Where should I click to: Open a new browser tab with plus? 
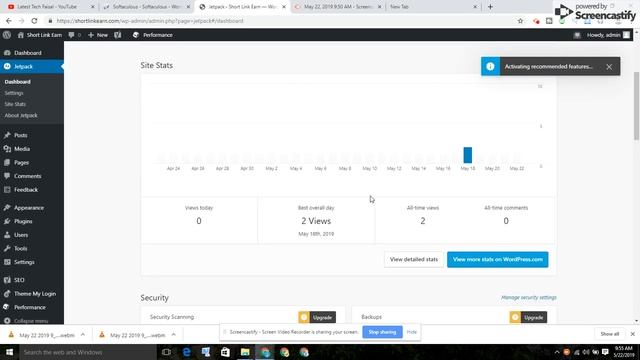point(490,7)
